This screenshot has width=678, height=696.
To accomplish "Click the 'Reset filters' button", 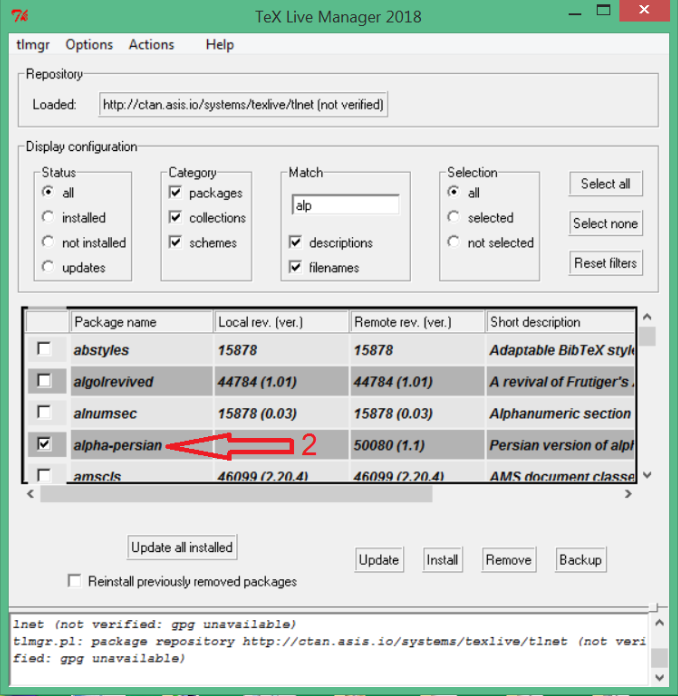I will coord(605,263).
